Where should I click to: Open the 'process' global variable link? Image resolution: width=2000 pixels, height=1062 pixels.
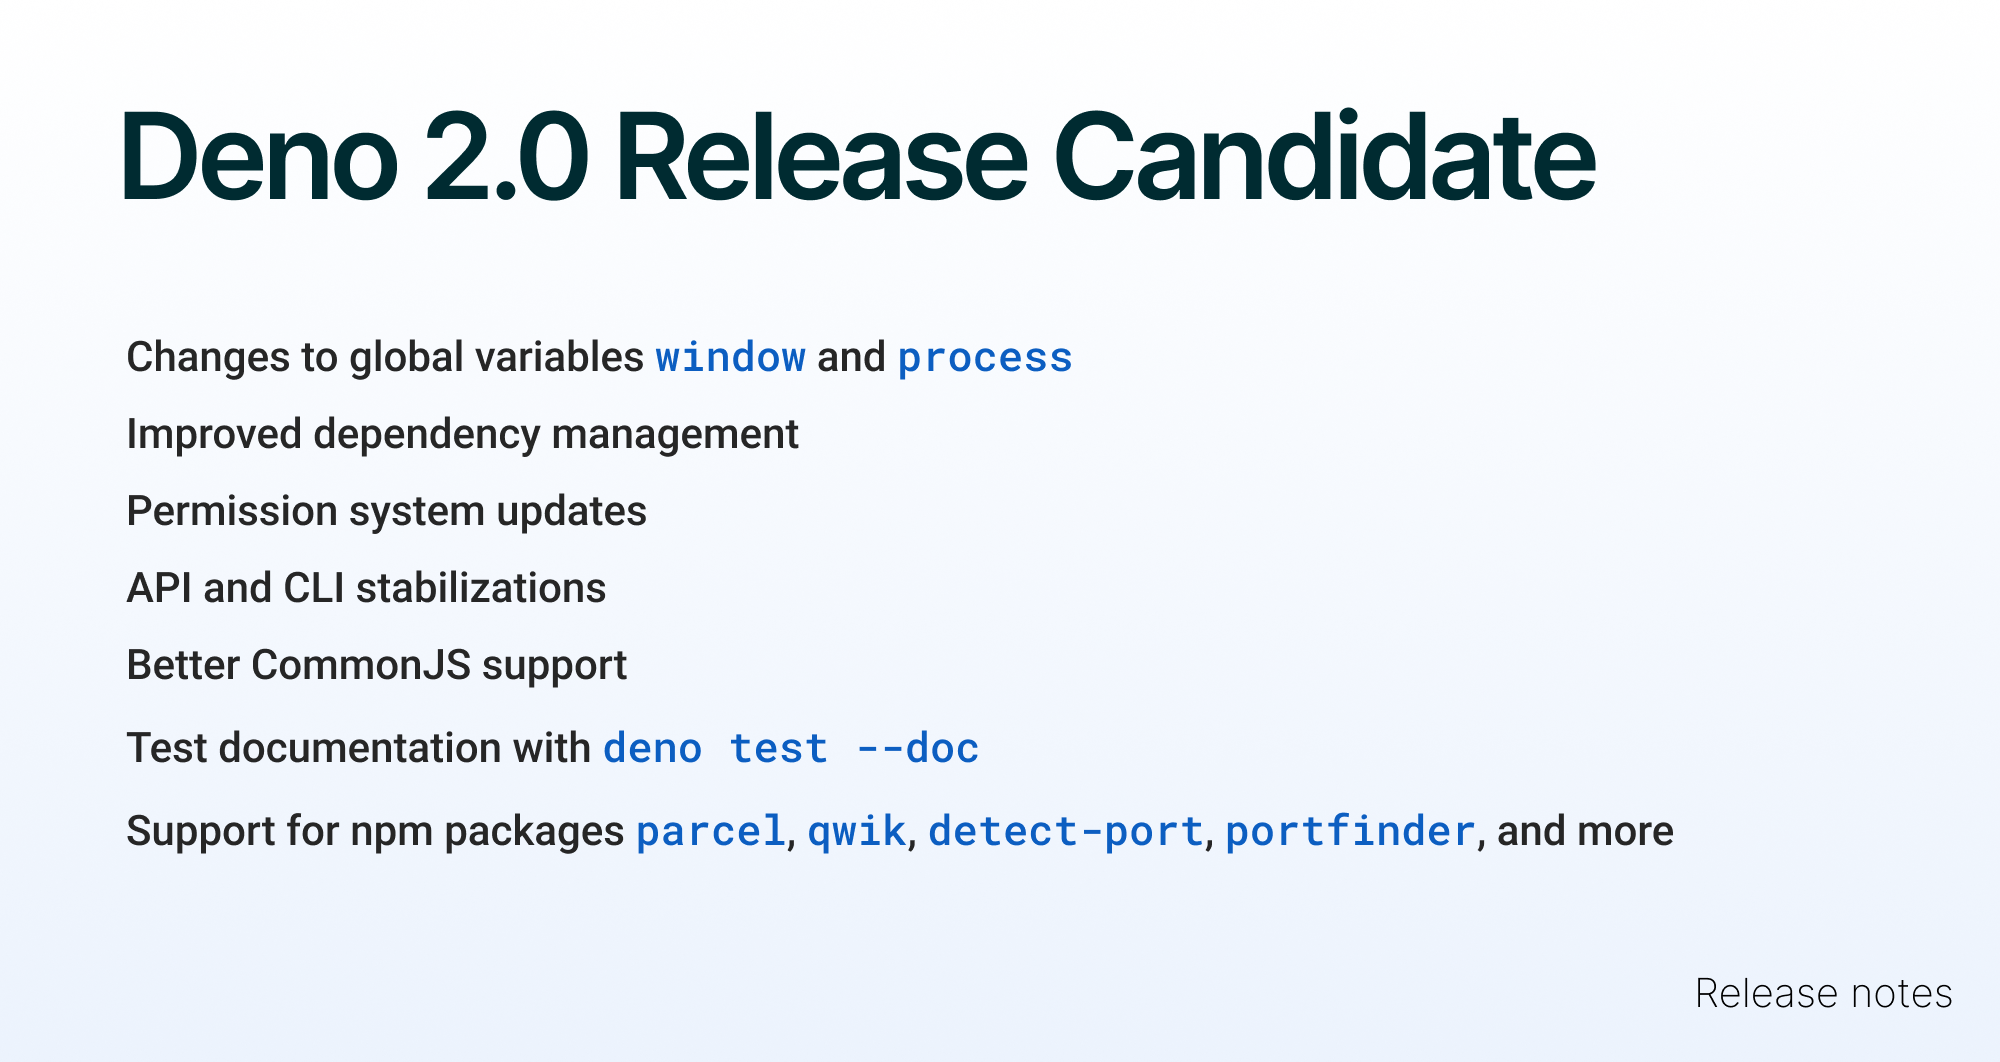985,358
